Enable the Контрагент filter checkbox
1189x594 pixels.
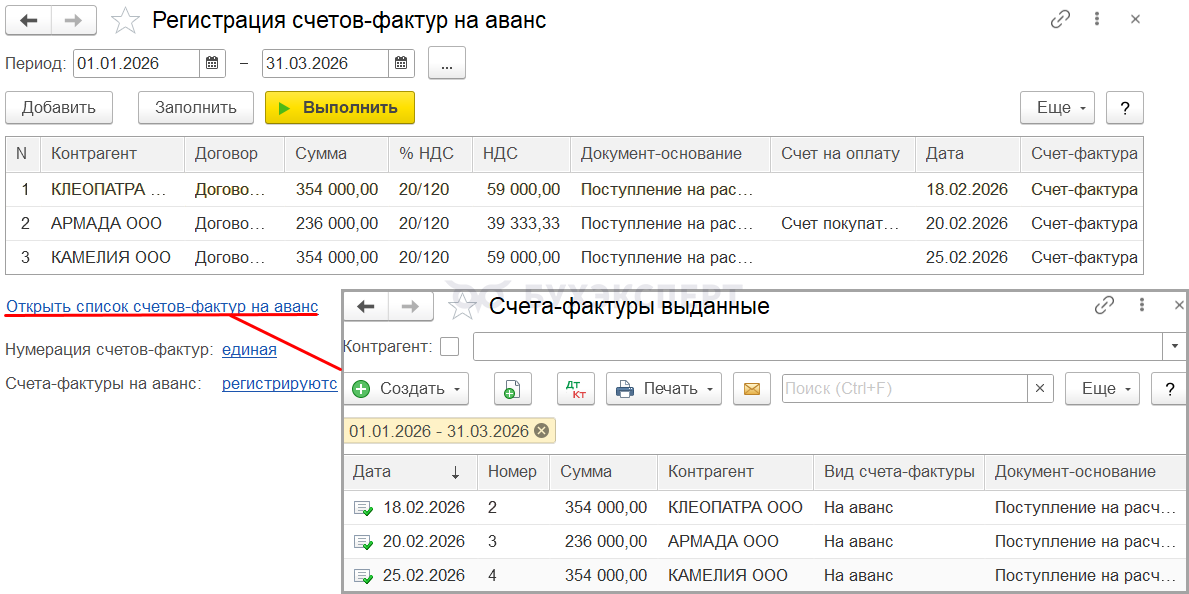(x=450, y=347)
